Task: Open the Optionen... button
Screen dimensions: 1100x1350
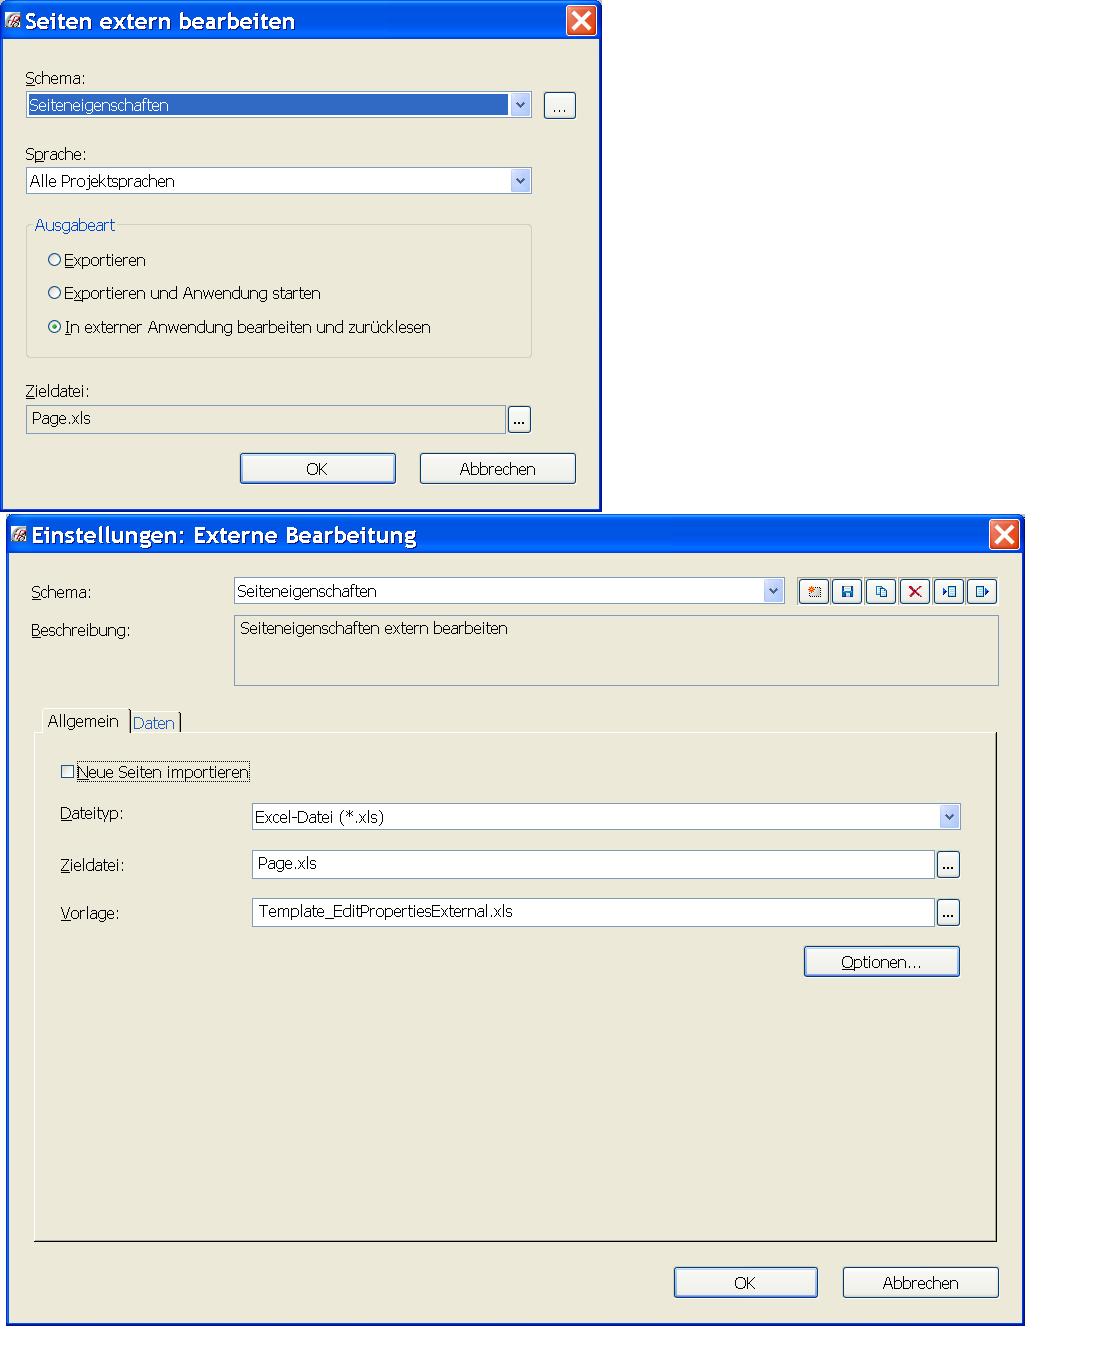Action: click(x=882, y=962)
